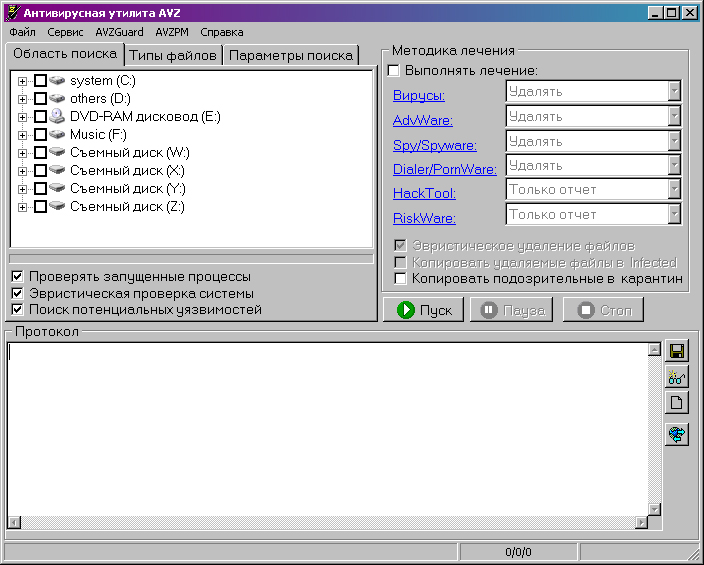This screenshot has height=565, width=704.
Task: Click the protocol scroll up arrow
Action: (x=655, y=350)
